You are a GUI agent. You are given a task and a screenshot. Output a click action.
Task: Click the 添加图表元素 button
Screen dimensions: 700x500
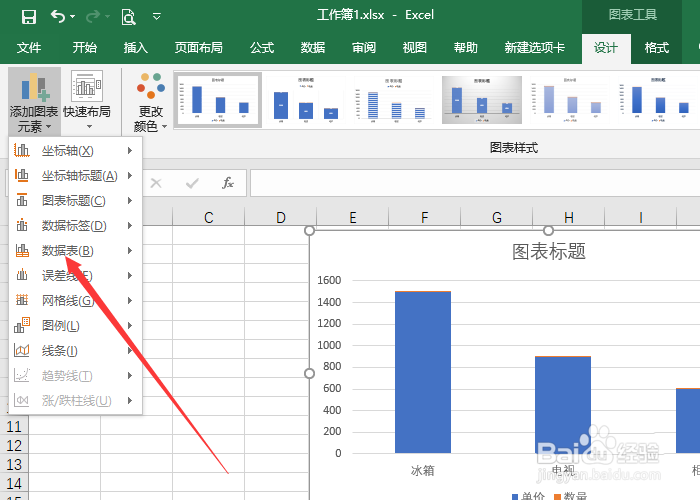tap(34, 102)
